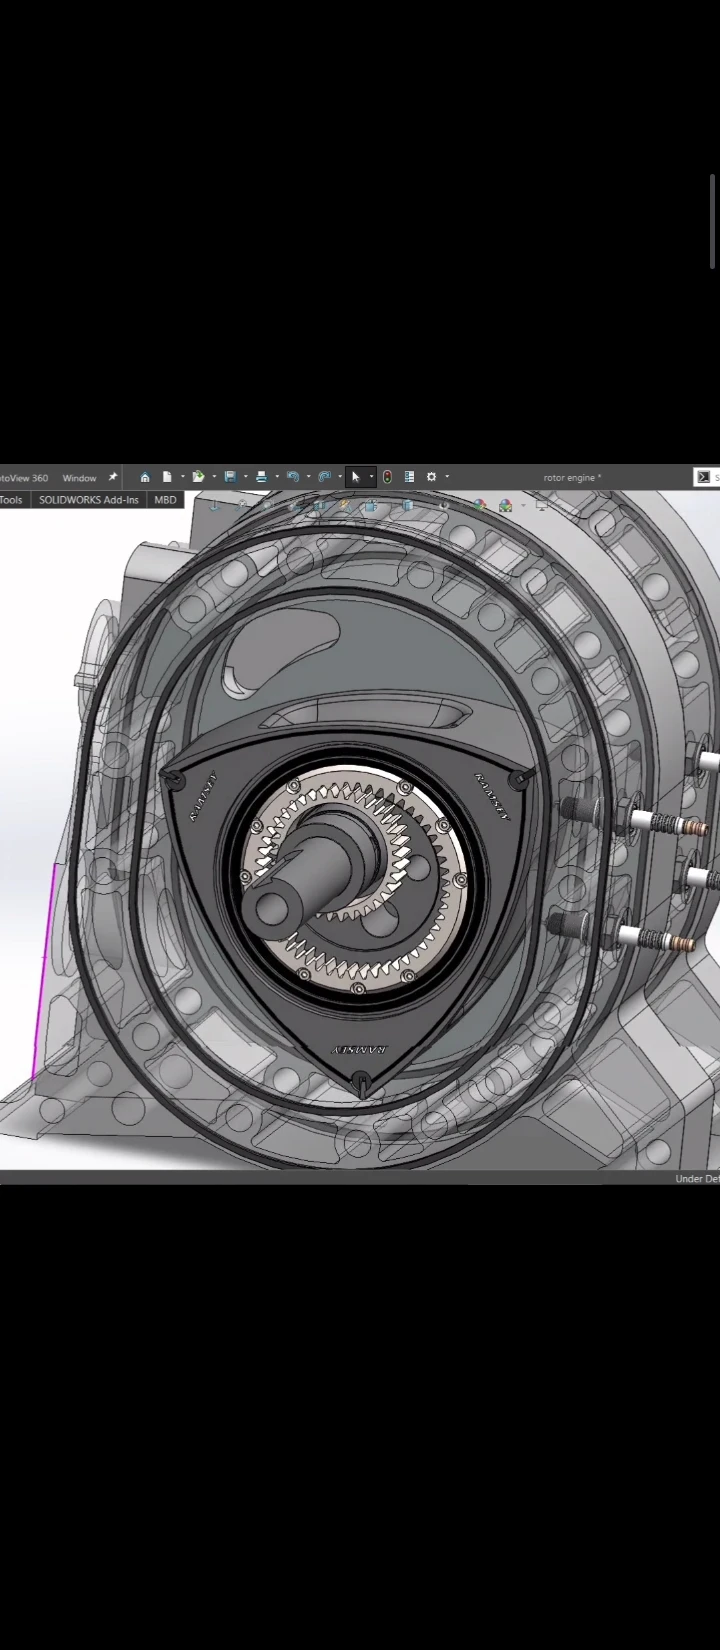The height and width of the screenshot is (1650, 720).
Task: Click the Home icon in toolbar
Action: pos(145,477)
